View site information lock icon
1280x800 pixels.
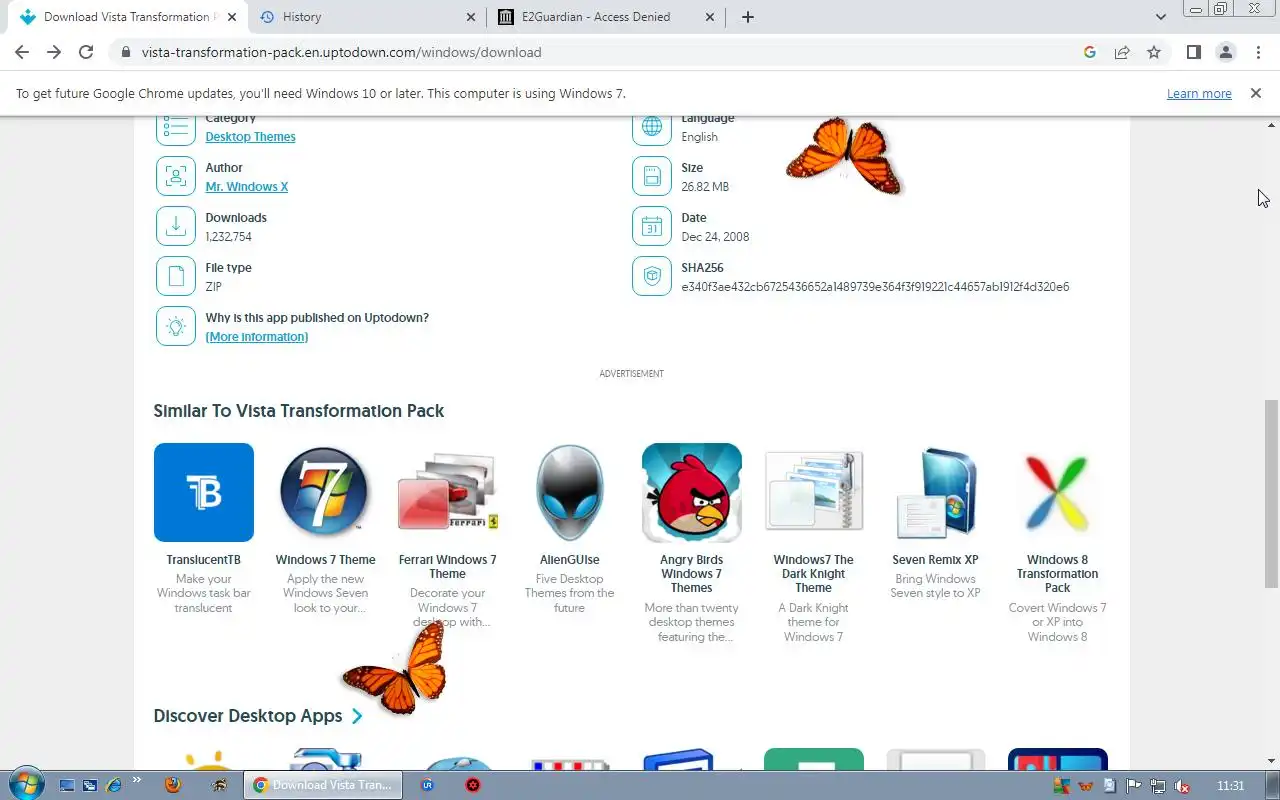coord(125,52)
